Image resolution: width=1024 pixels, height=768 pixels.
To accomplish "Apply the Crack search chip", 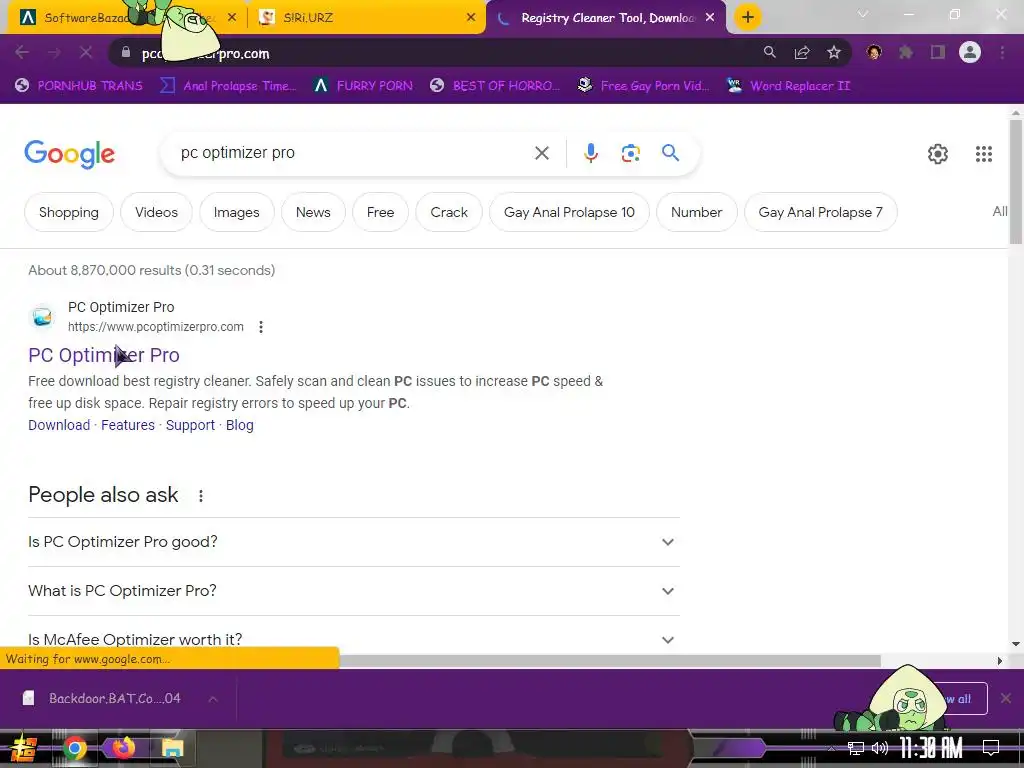I will click(449, 212).
